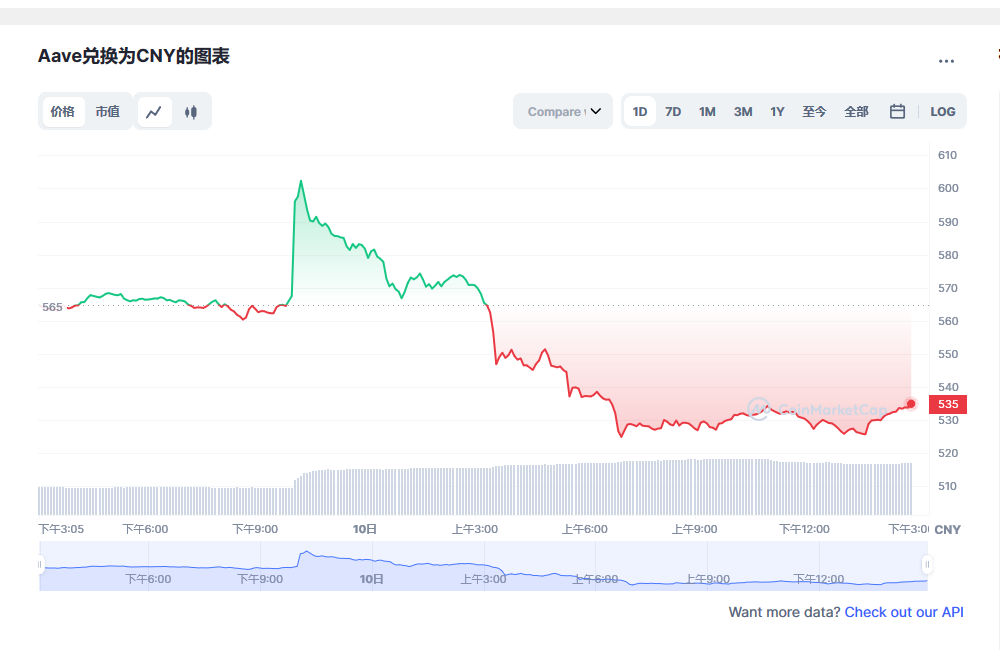Click the 535 current price label
Image resolution: width=1000 pixels, height=650 pixels.
click(x=948, y=404)
